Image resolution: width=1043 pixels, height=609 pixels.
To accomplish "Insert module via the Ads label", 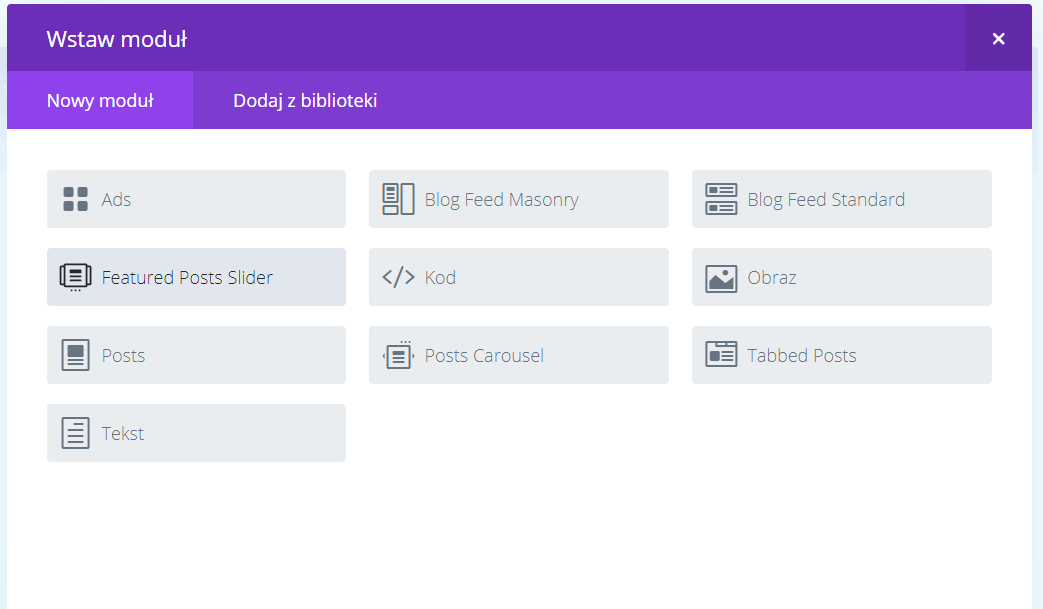I will [117, 200].
